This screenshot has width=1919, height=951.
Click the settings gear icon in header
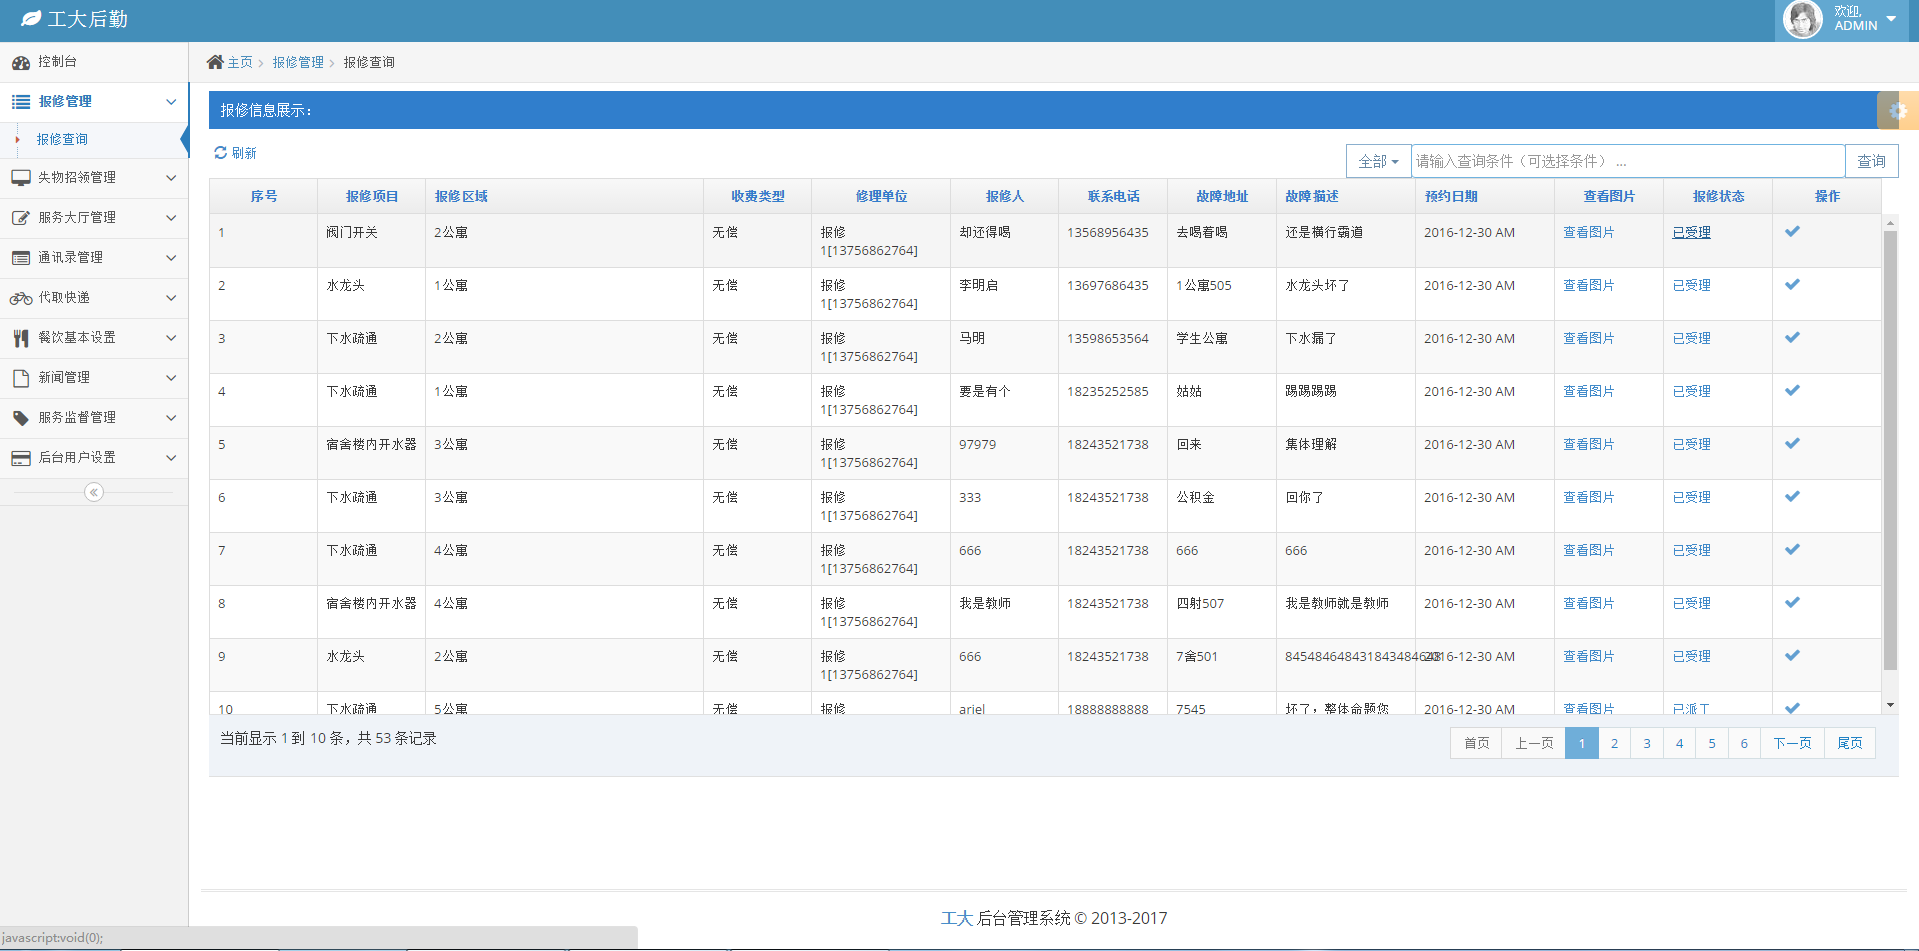[x=1898, y=111]
